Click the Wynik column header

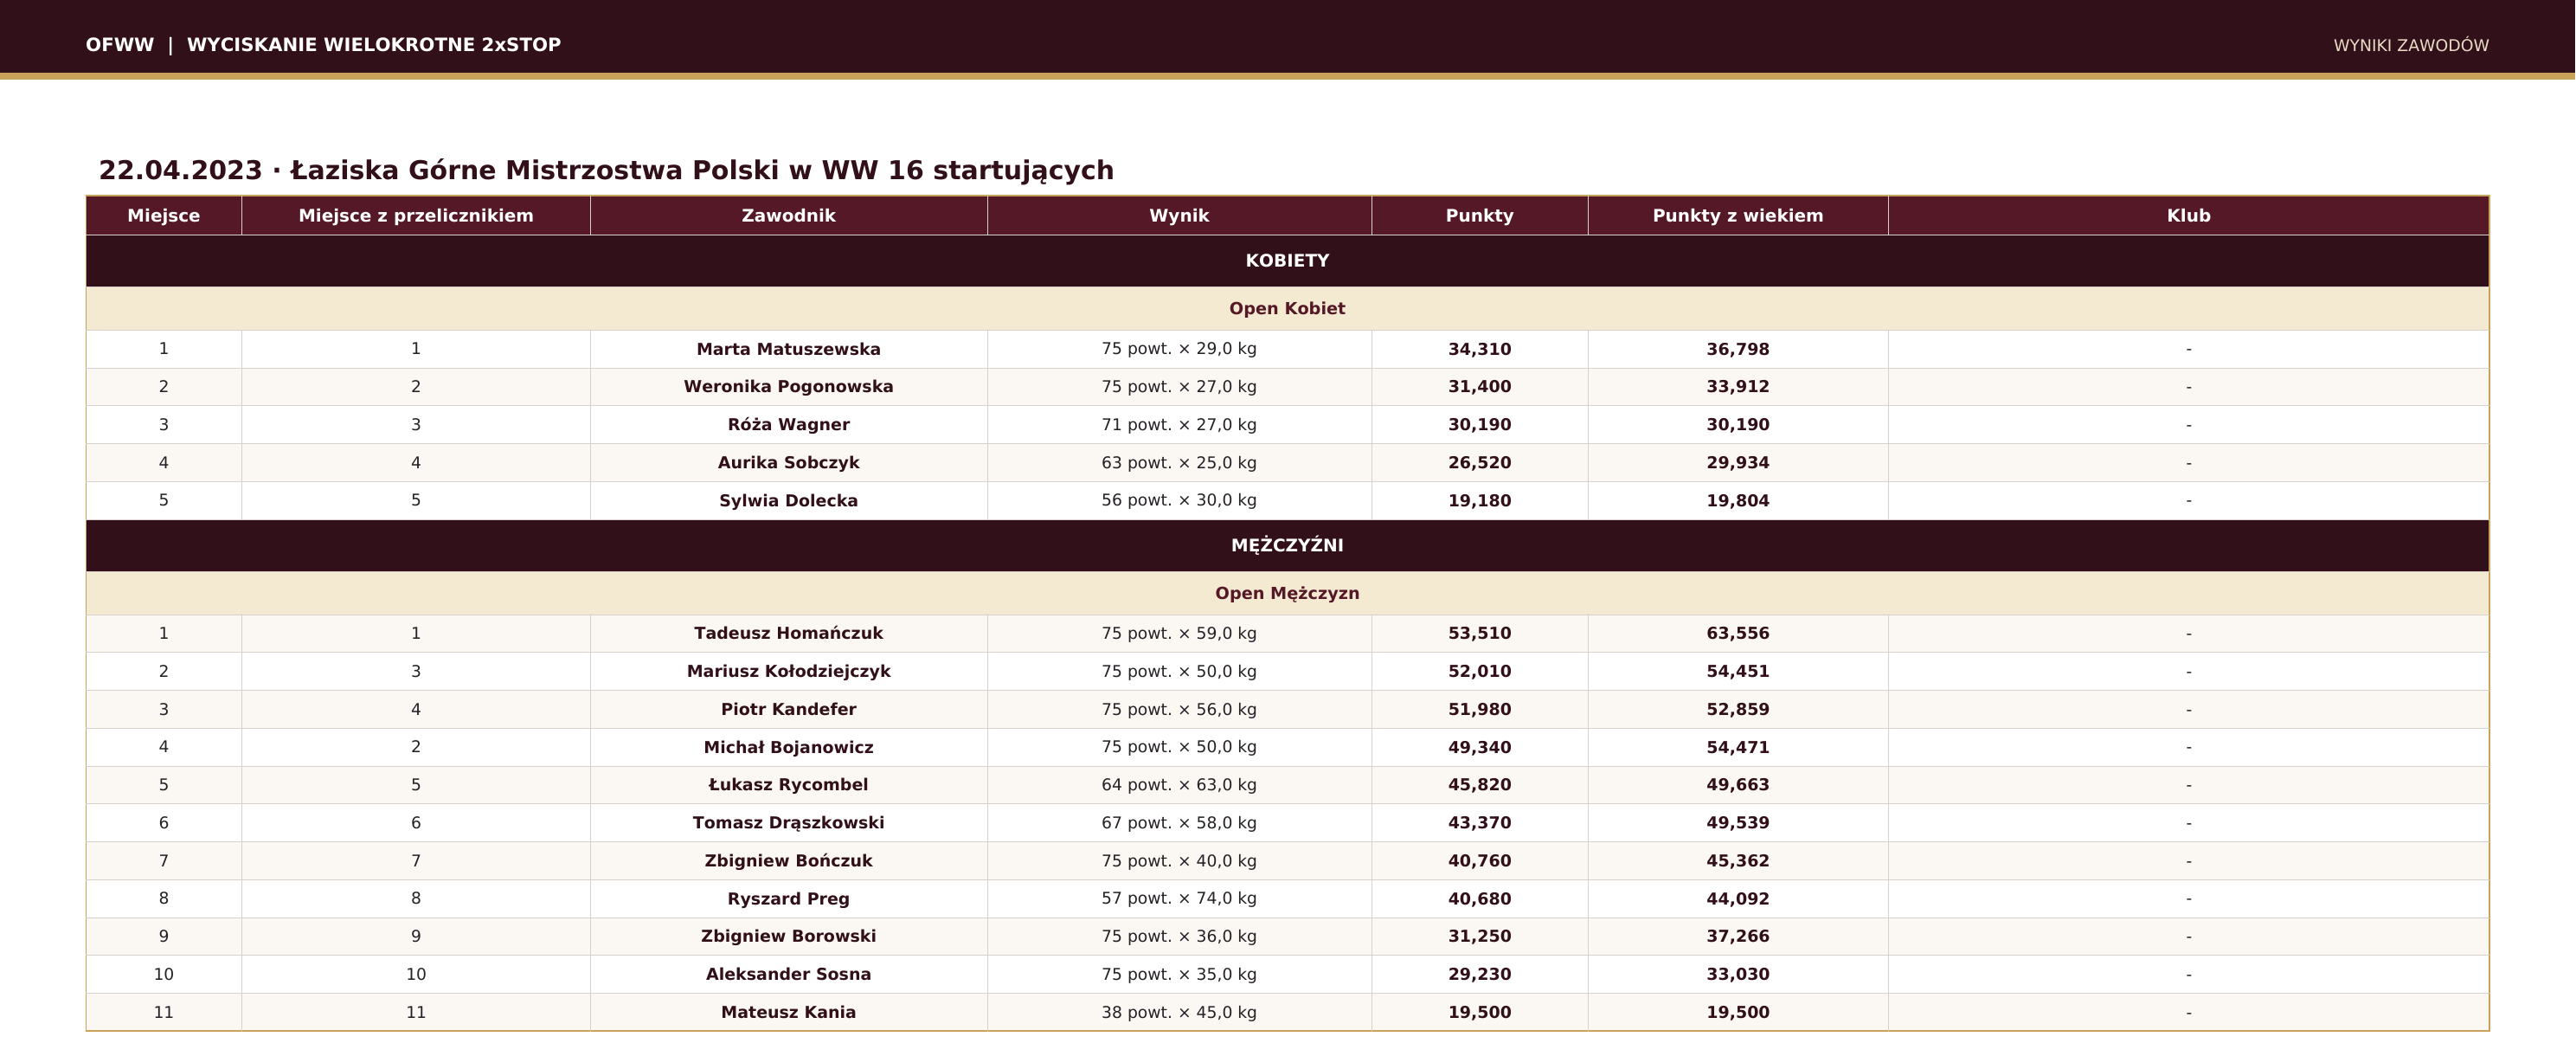tap(1179, 216)
